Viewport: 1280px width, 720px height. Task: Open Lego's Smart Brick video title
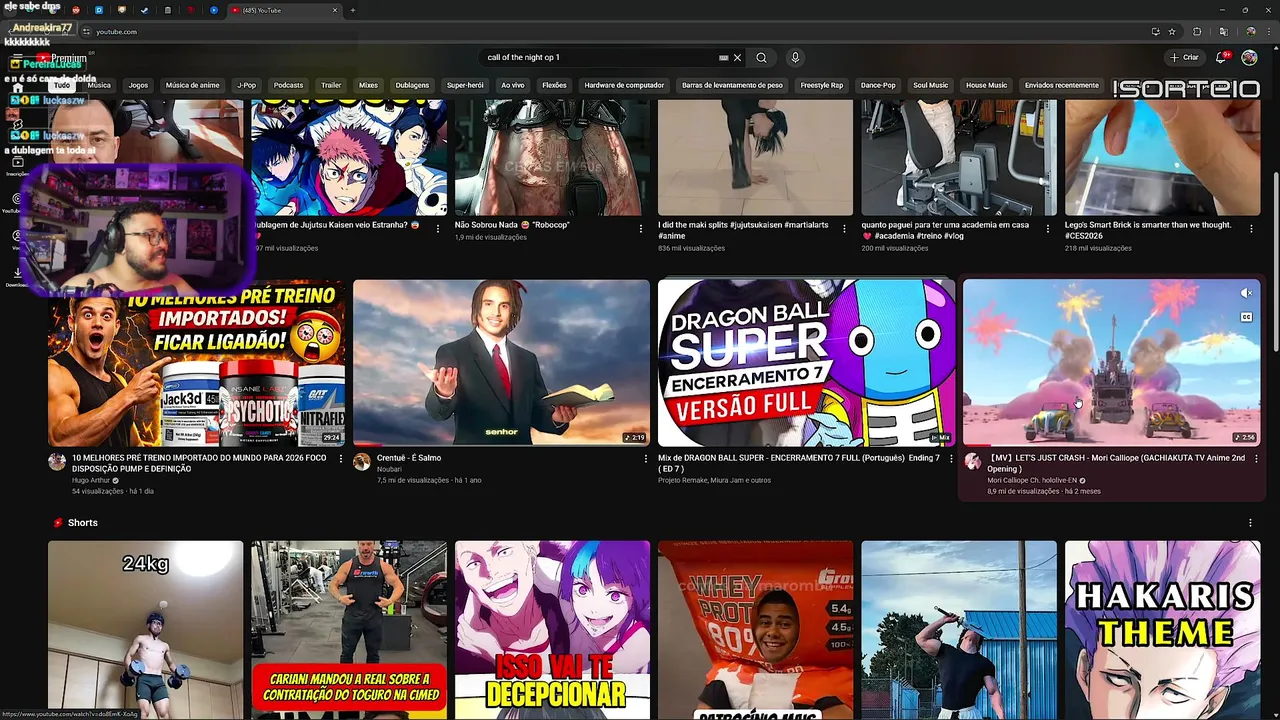point(1148,230)
